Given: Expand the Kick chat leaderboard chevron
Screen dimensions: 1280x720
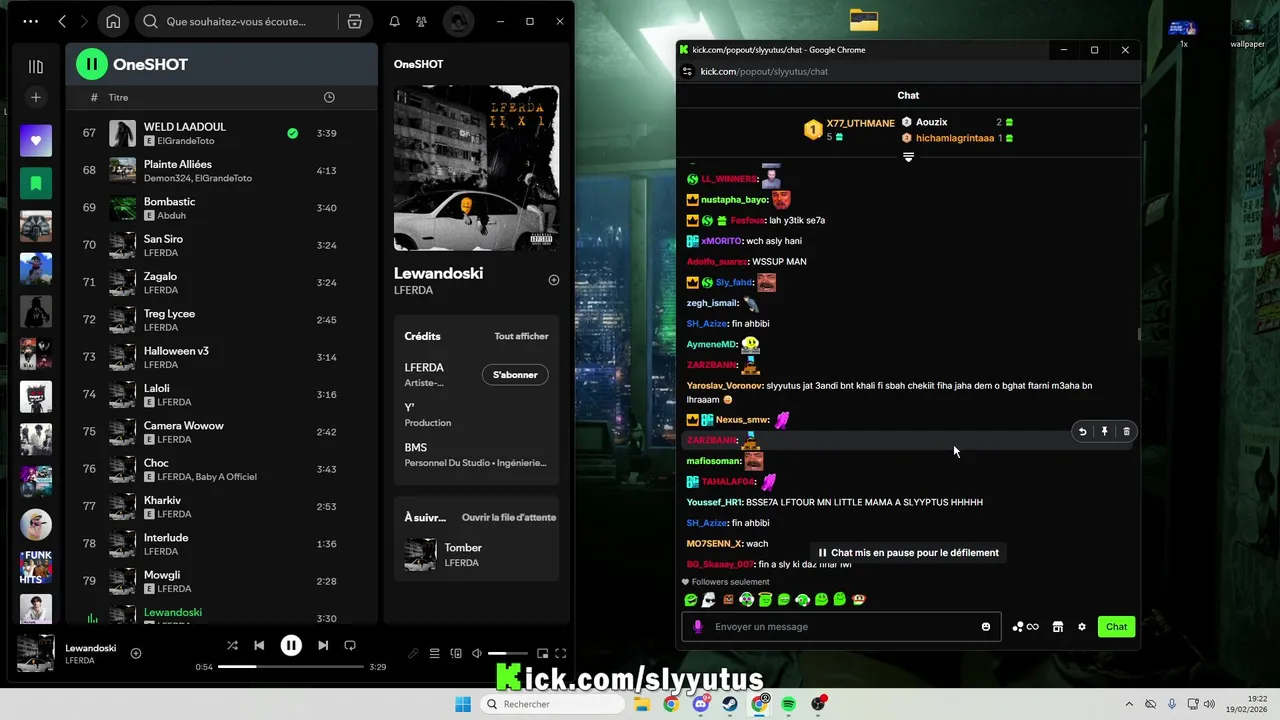Looking at the screenshot, I should point(908,157).
